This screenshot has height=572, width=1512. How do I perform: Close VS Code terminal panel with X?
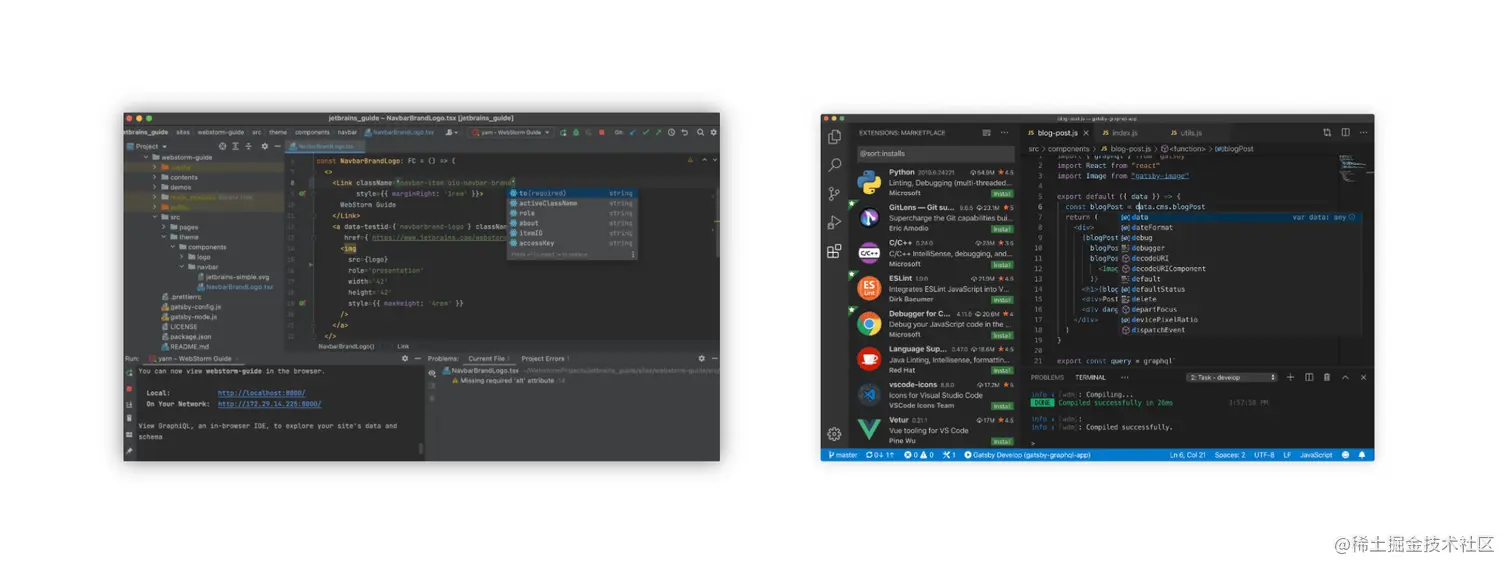click(x=1363, y=377)
